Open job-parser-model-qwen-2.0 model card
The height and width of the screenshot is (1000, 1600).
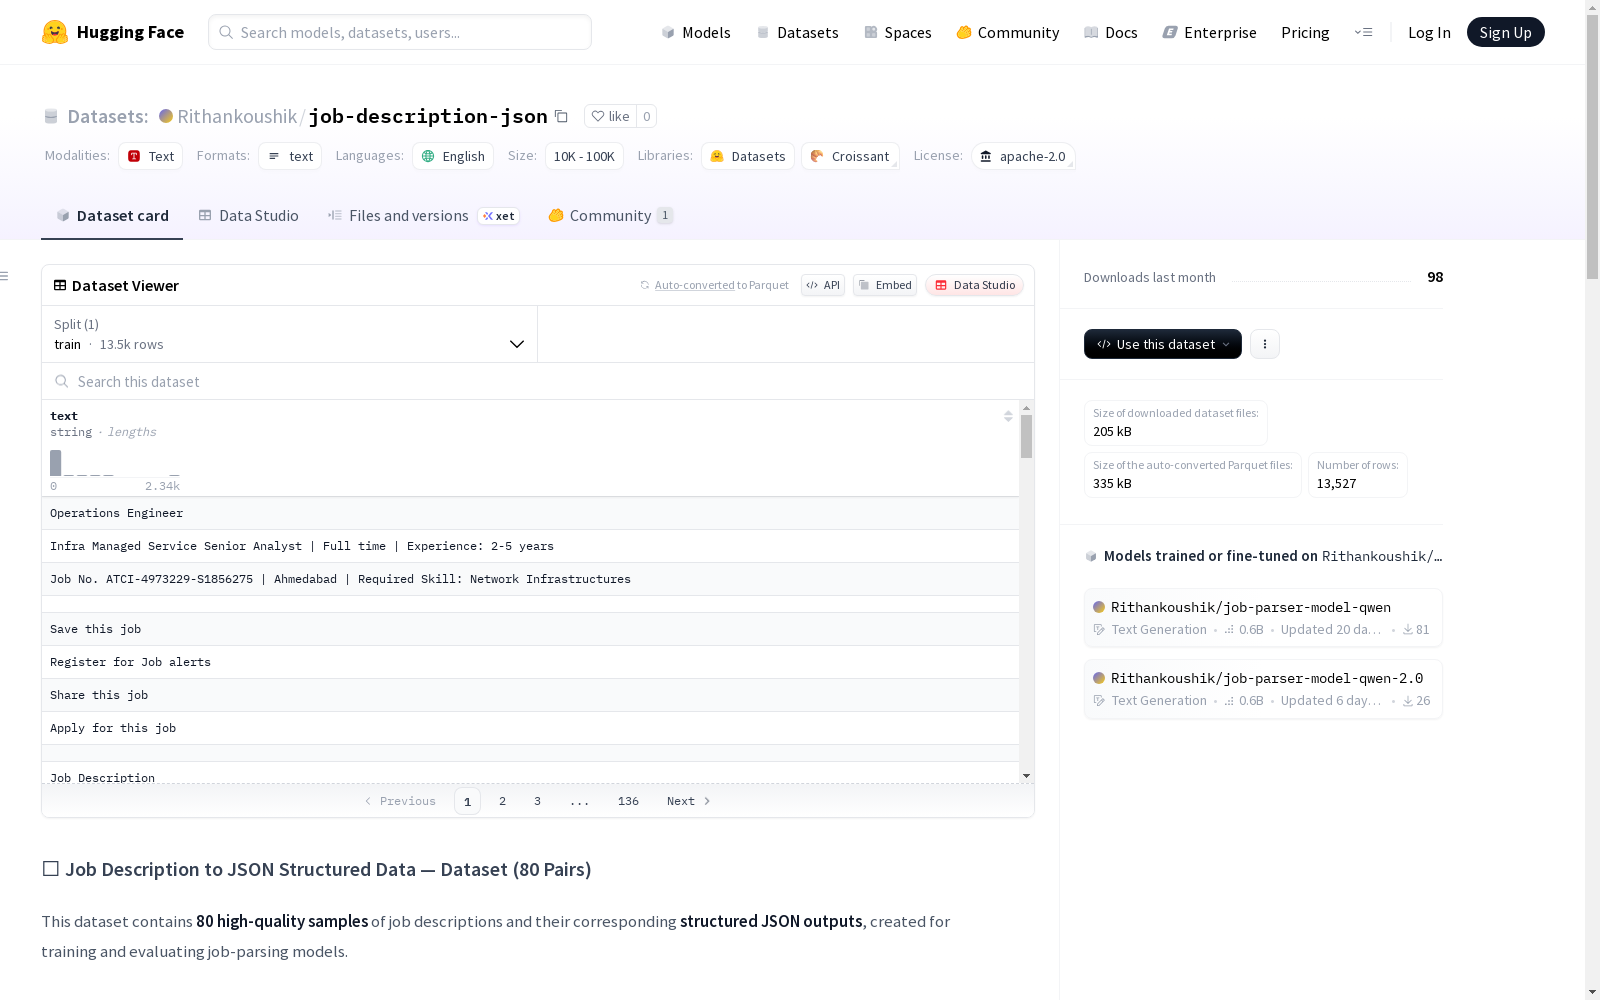(1263, 689)
